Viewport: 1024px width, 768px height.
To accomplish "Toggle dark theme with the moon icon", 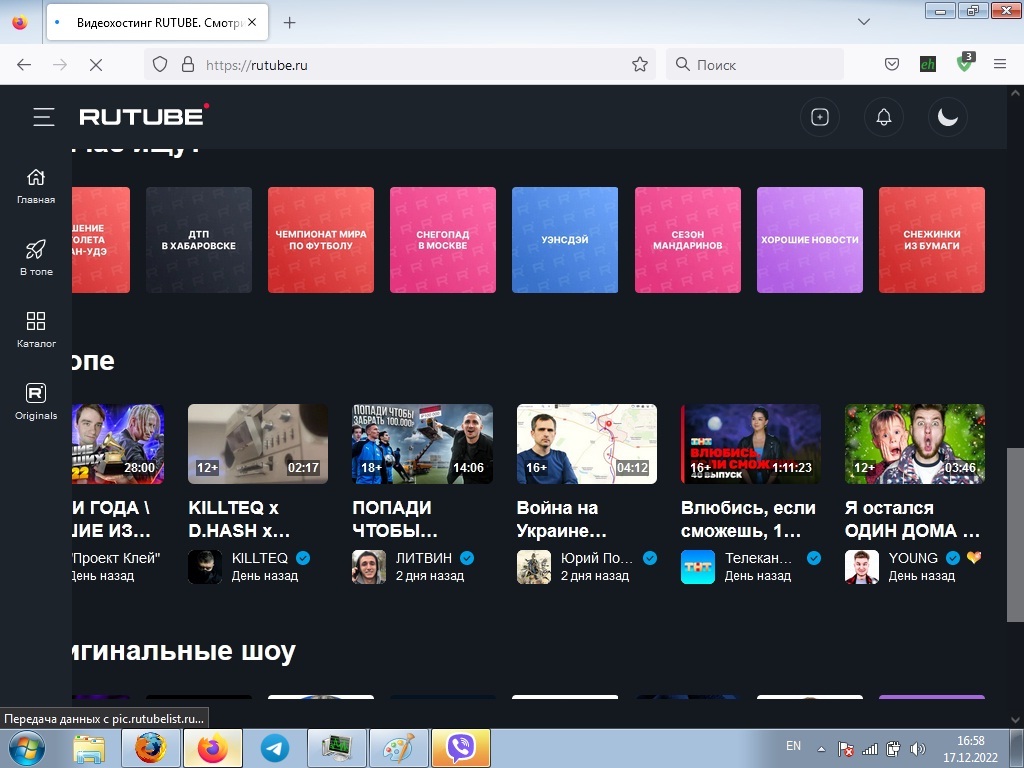I will coord(947,117).
